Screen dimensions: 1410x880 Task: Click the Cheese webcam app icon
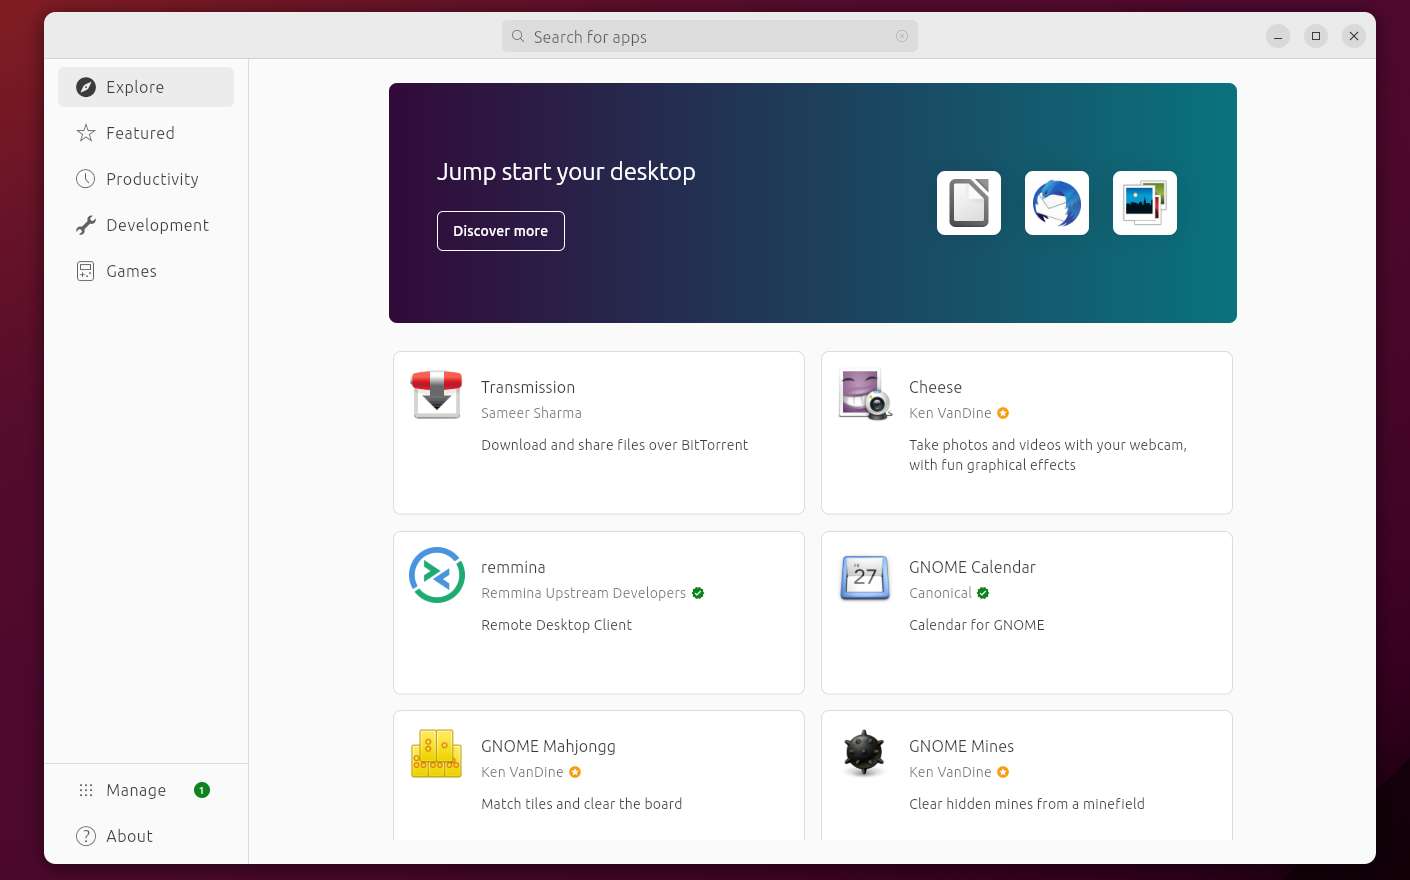(865, 394)
